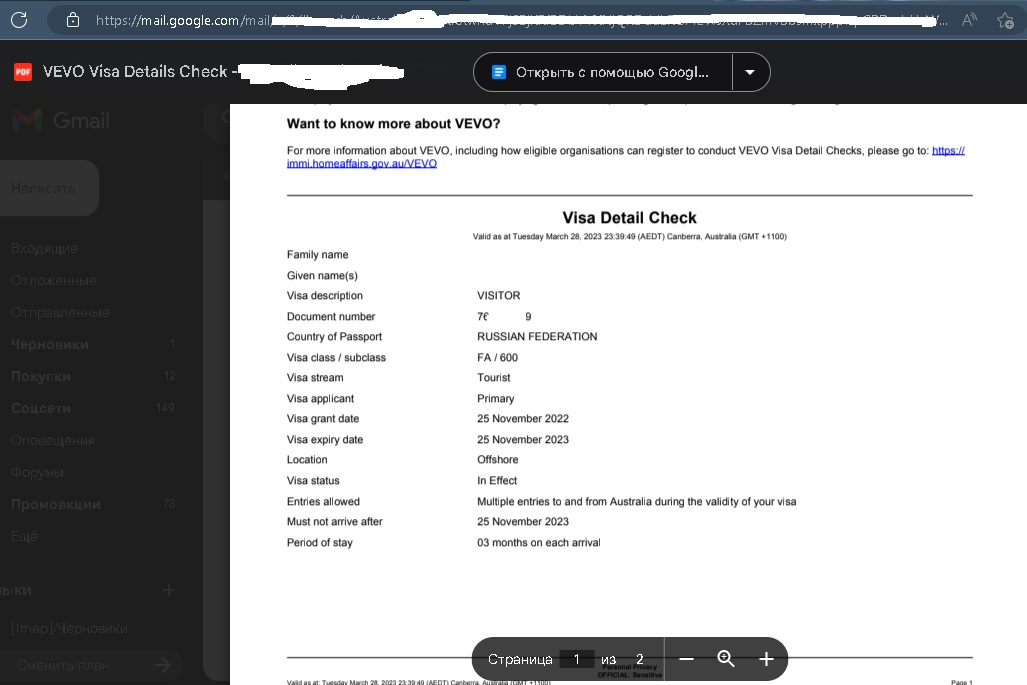Open Отложенные folder in Gmail sidebar
The height and width of the screenshot is (685, 1027).
(54, 280)
